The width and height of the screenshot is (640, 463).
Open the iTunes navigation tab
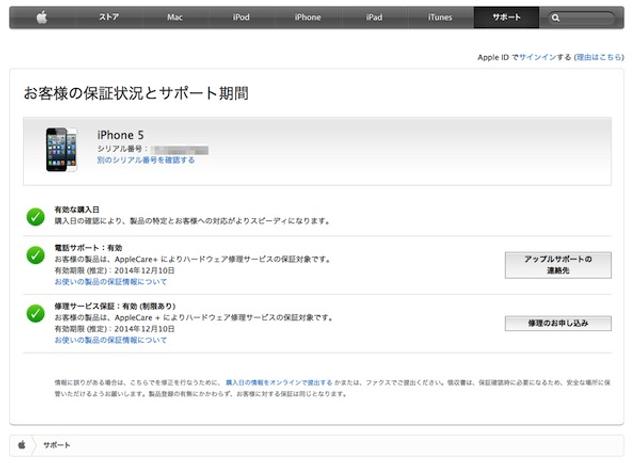tap(440, 17)
